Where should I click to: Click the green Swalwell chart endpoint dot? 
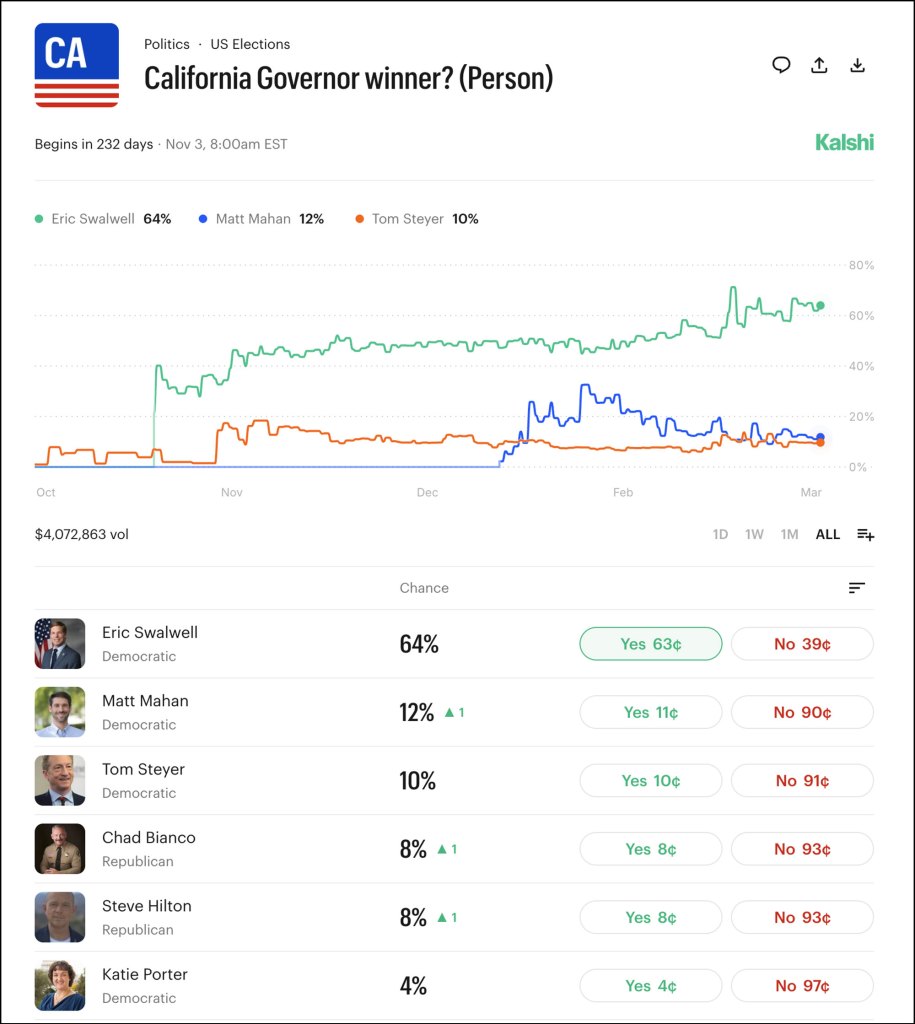click(x=821, y=305)
